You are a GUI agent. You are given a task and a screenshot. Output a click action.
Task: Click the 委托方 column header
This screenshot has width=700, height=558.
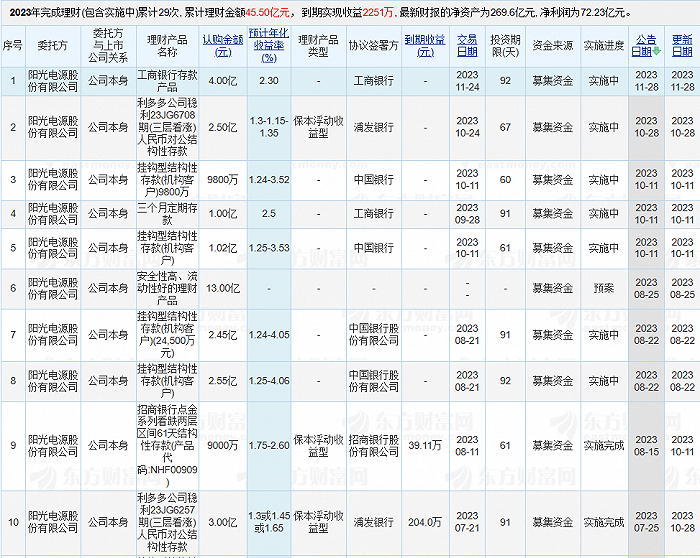tap(53, 46)
